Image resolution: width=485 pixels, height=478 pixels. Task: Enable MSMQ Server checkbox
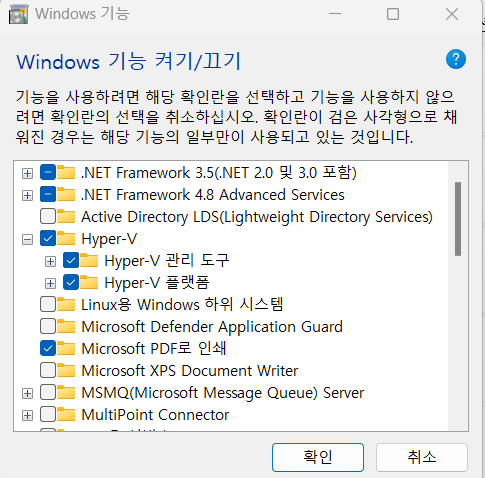click(48, 393)
